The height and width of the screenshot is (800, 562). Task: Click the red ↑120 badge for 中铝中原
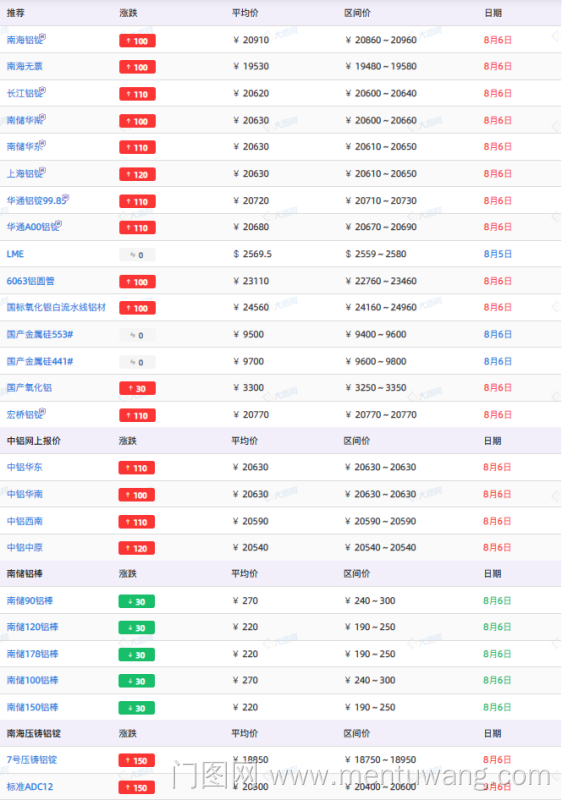pos(137,549)
